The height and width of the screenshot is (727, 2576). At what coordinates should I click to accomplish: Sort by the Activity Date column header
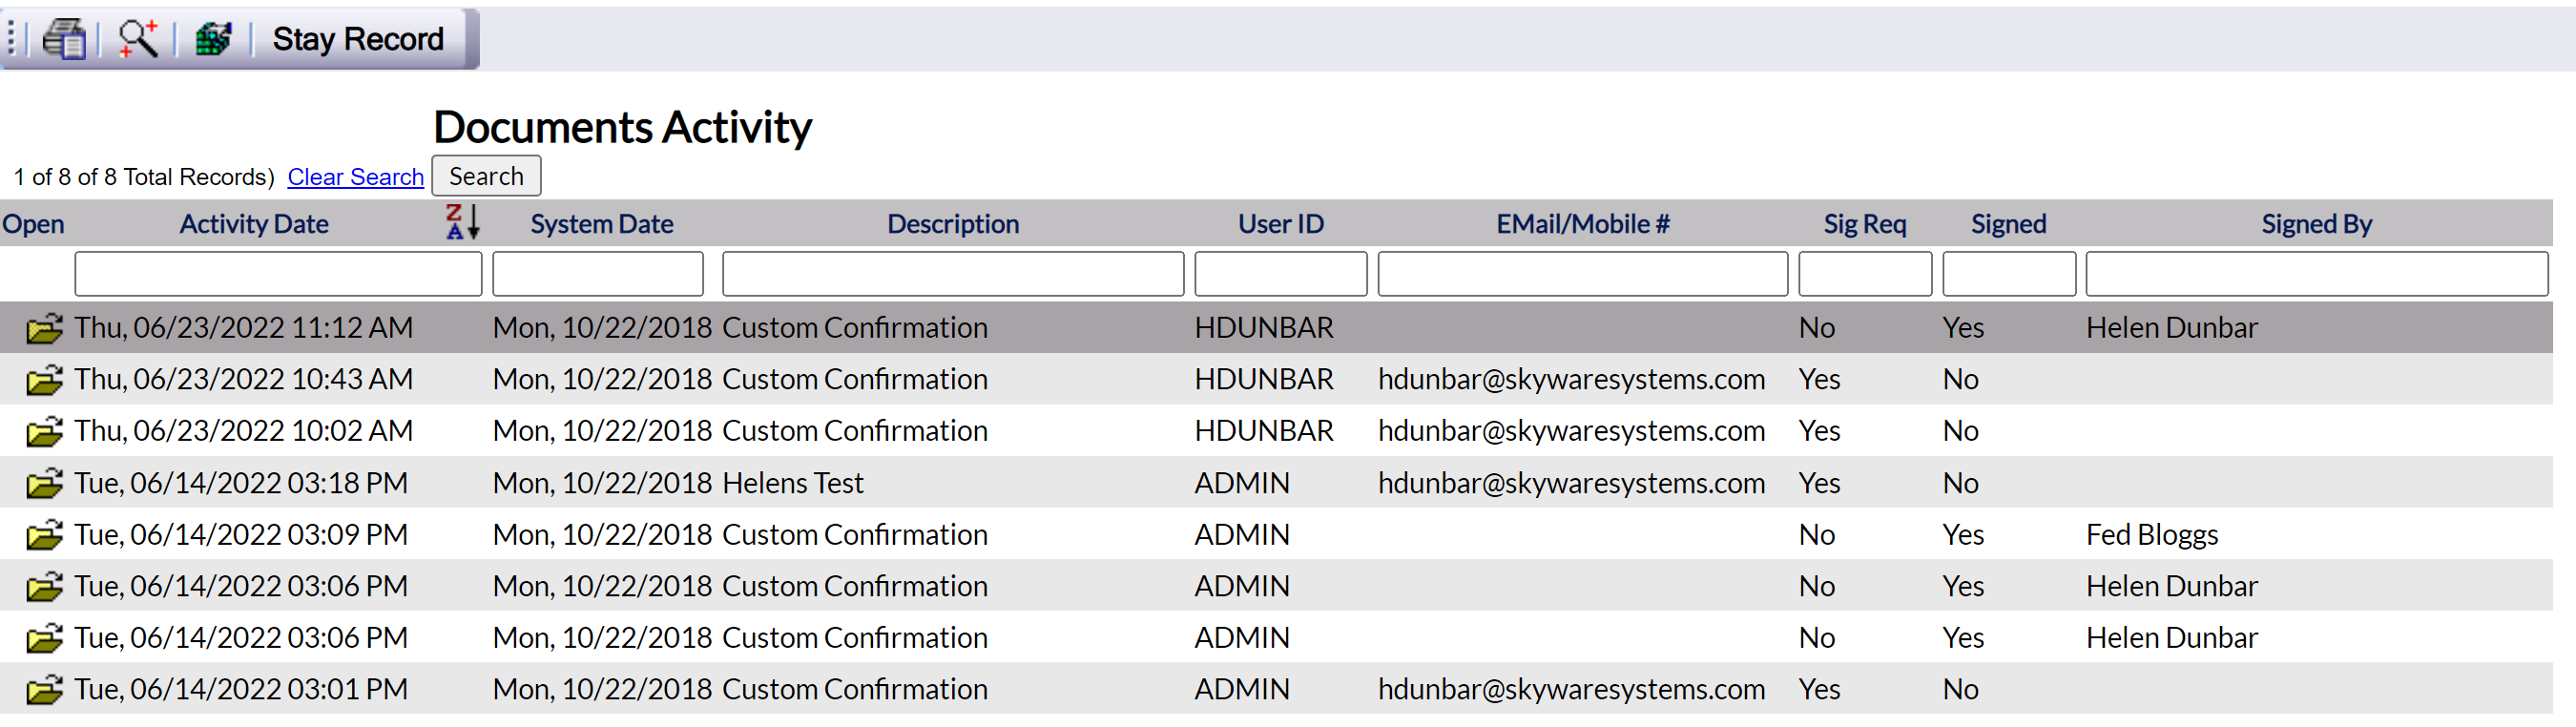(254, 224)
